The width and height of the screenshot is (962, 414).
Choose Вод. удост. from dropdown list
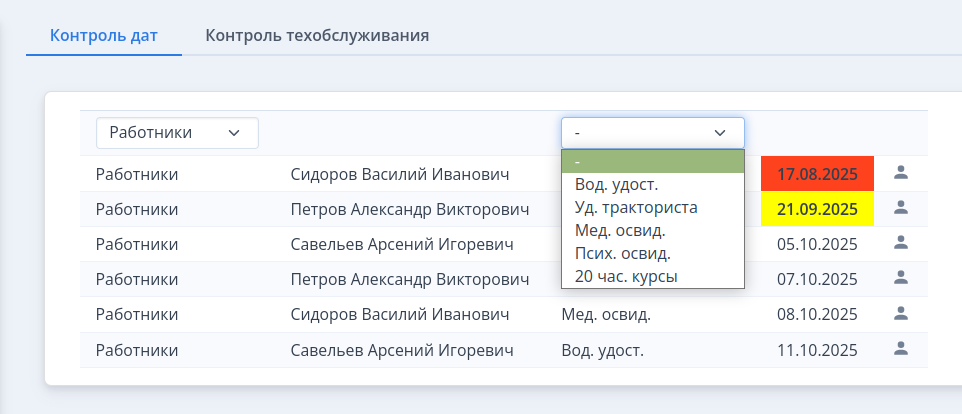(653, 184)
